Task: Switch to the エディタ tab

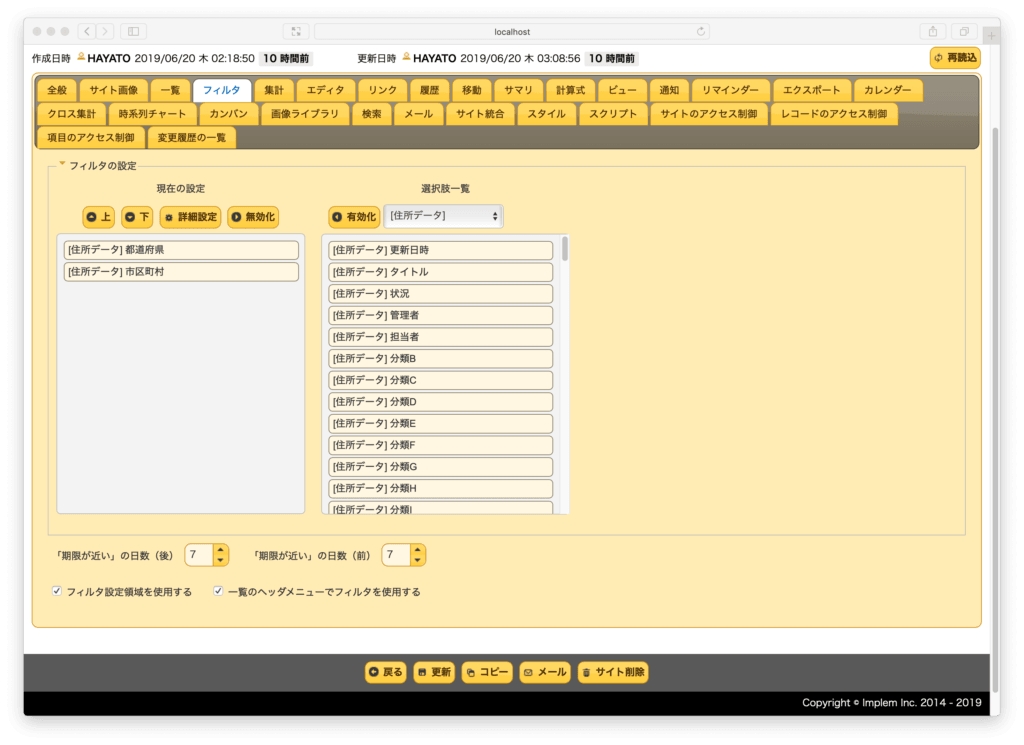Action: pyautogui.click(x=325, y=90)
